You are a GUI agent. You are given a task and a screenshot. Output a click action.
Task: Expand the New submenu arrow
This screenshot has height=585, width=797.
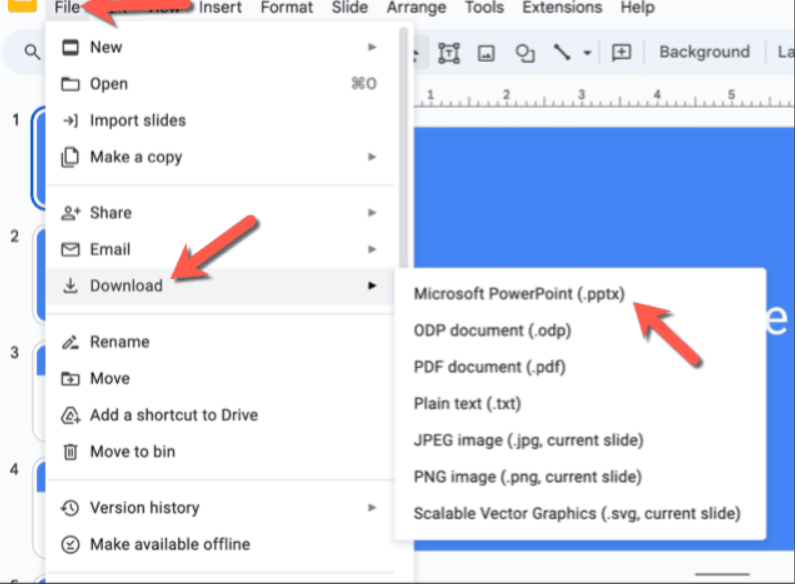[x=372, y=47]
